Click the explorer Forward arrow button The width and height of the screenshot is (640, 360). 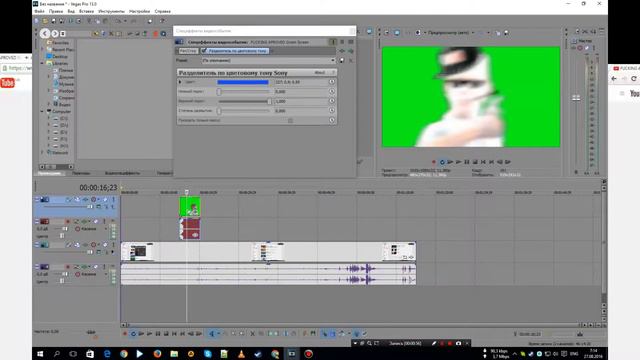55,33
